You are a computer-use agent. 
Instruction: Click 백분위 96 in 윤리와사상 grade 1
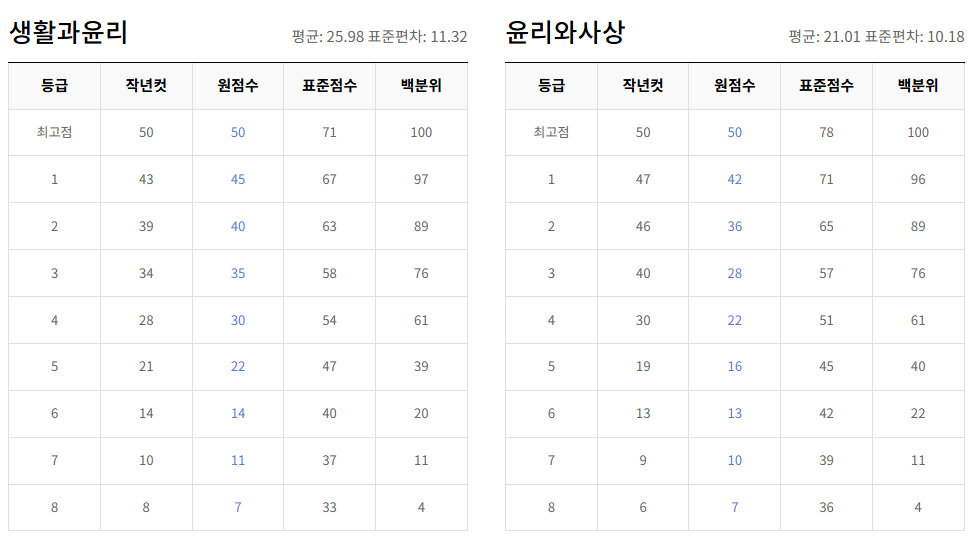(918, 179)
